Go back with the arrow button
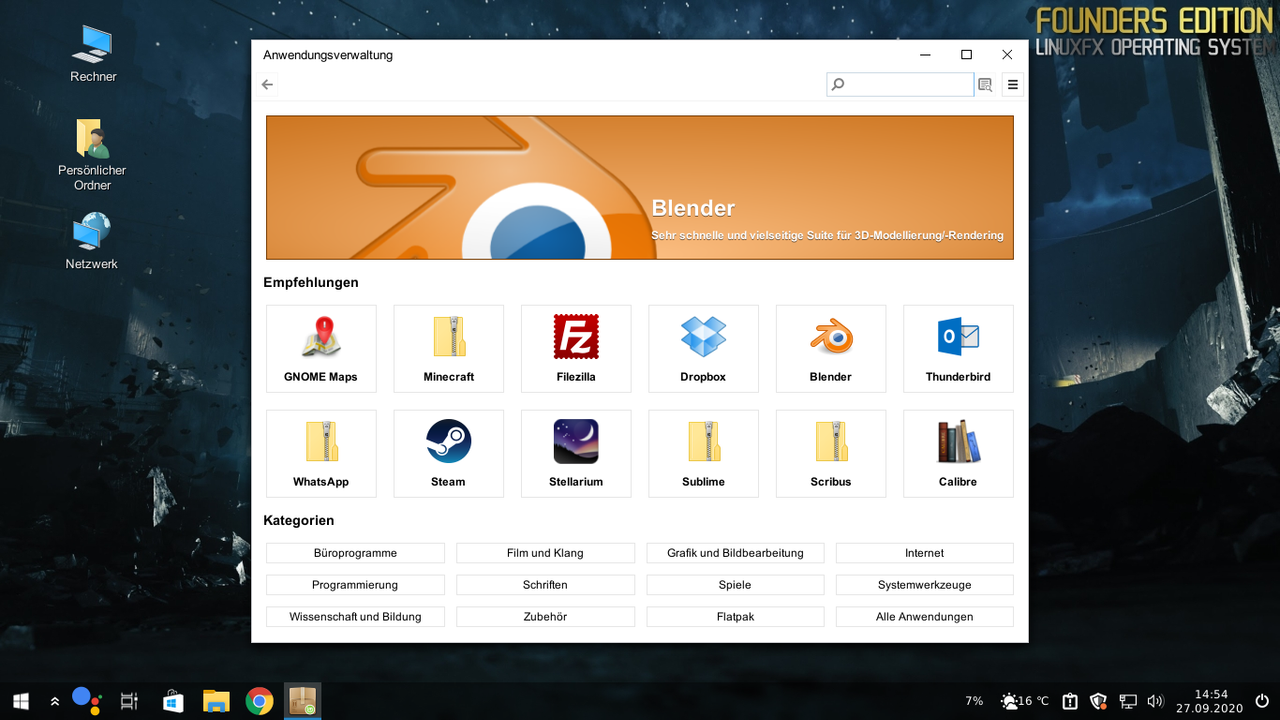Screen dimensions: 1280x720 tap(267, 85)
